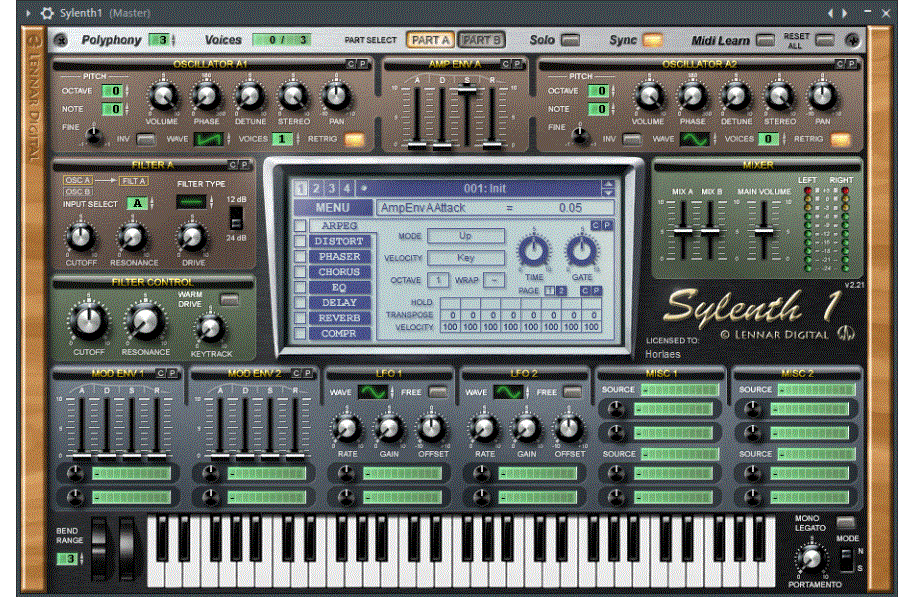Image resolution: width=914 pixels, height=597 pixels.
Task: Click the Oscillator A1 Volume knob
Action: point(163,97)
